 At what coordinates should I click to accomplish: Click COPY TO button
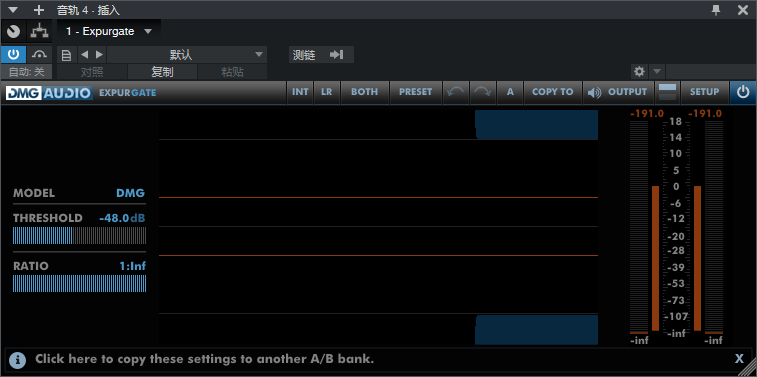[553, 92]
